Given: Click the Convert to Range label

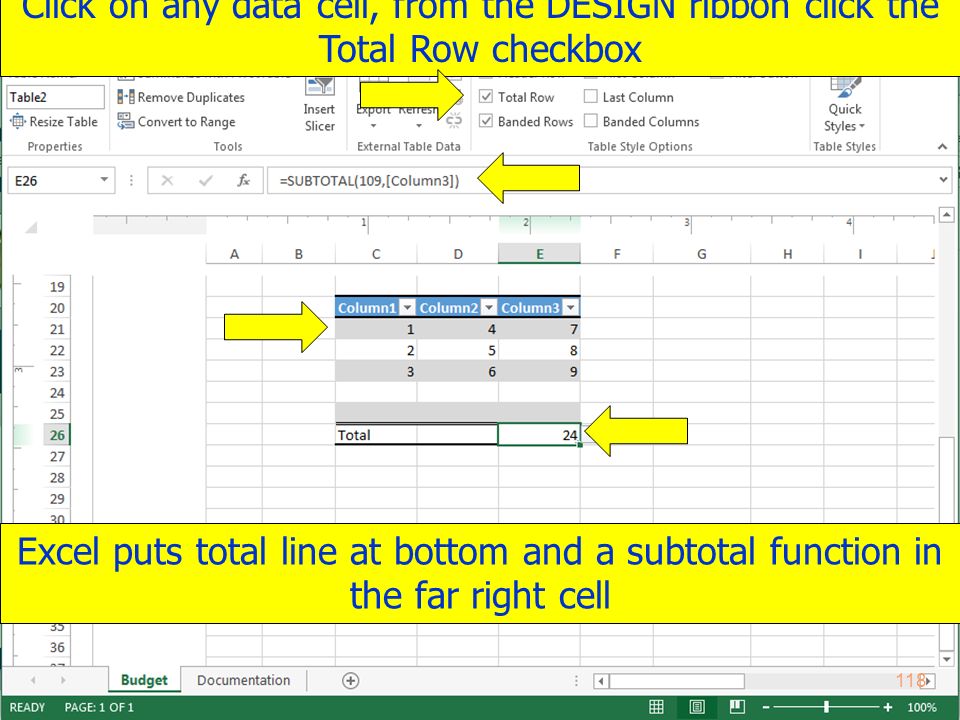Looking at the screenshot, I should click(187, 122).
